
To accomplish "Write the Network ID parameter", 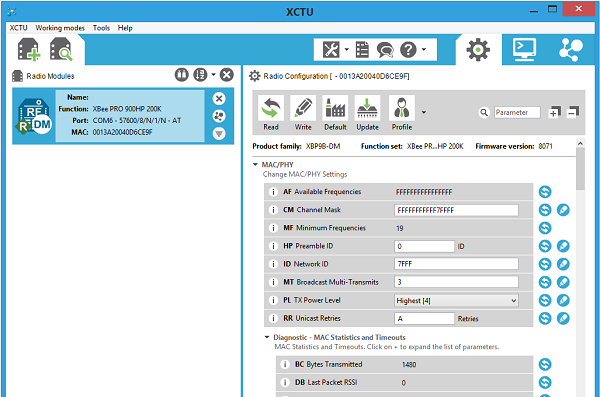I will coord(563,264).
